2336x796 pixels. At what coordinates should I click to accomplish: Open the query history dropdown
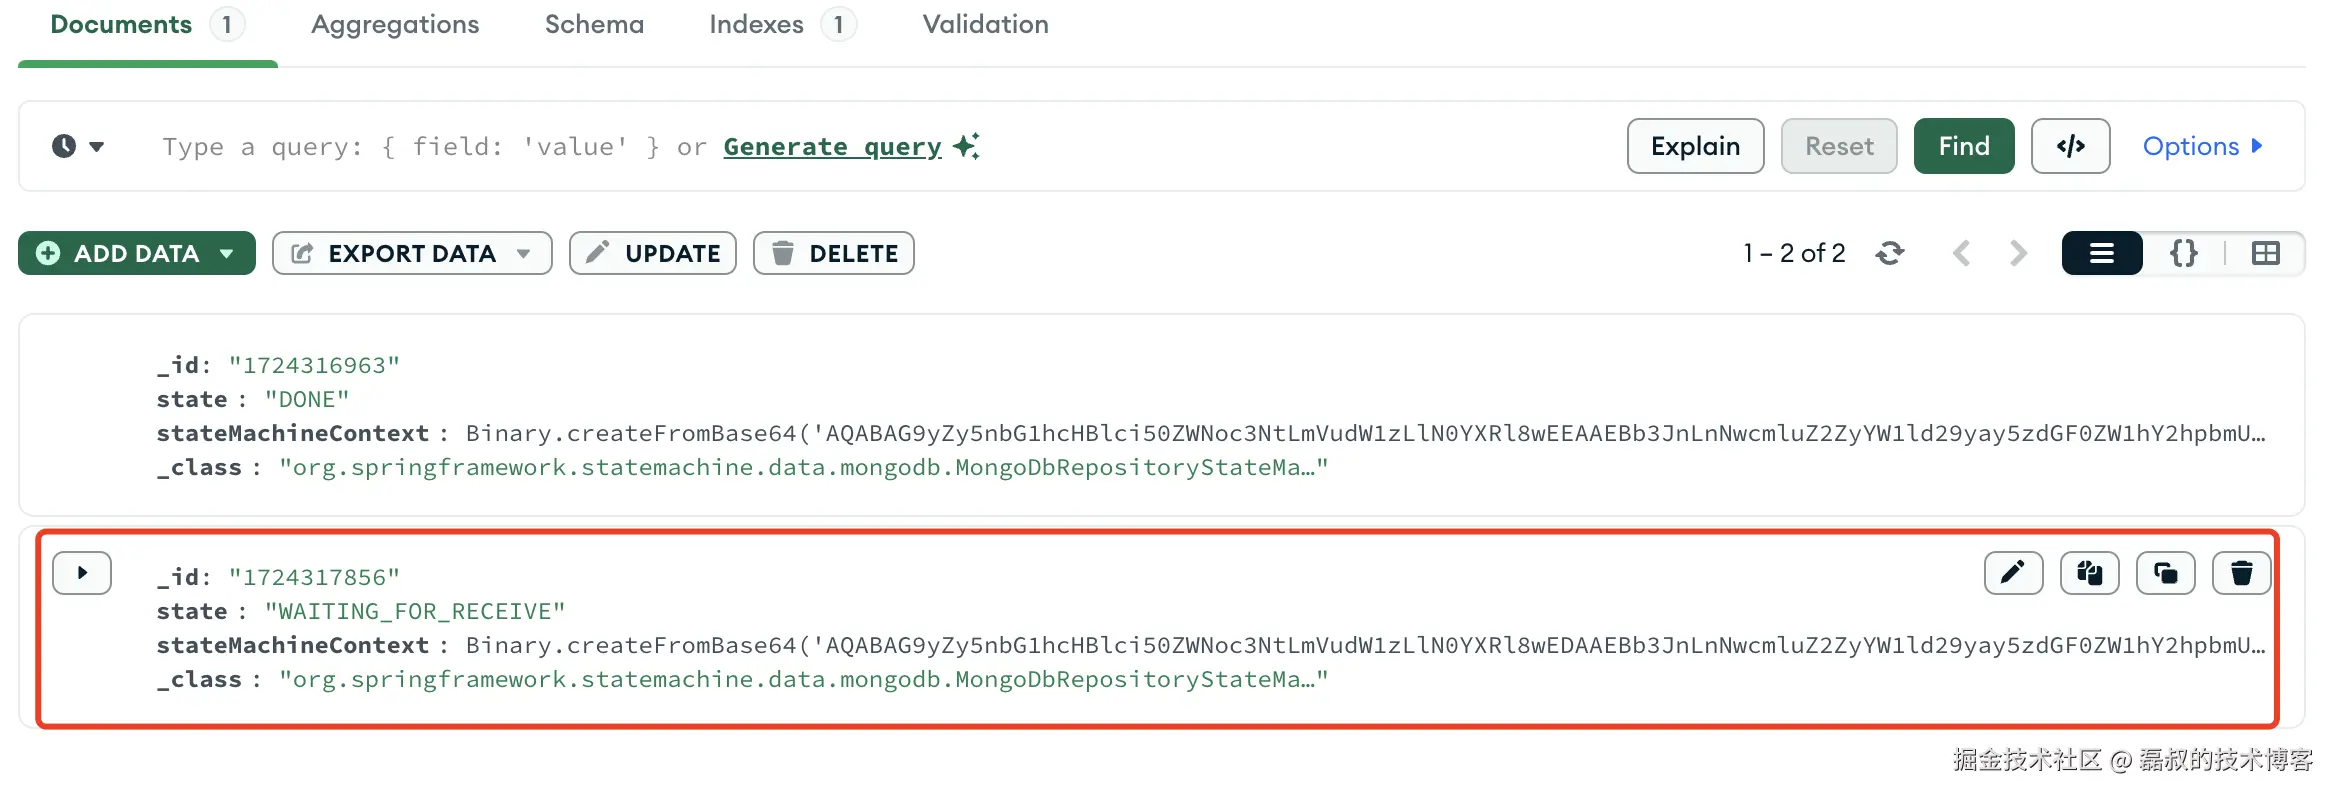(78, 146)
